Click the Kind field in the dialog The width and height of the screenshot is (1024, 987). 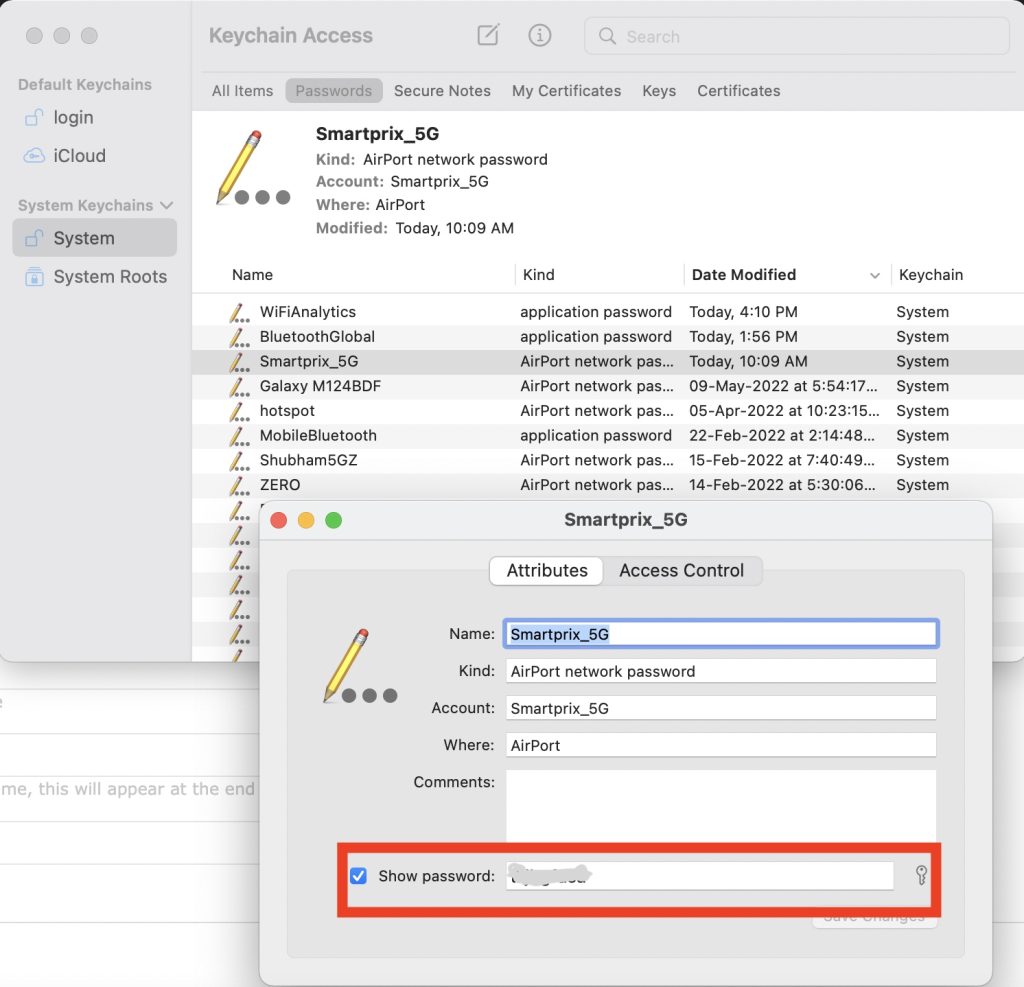tap(721, 671)
